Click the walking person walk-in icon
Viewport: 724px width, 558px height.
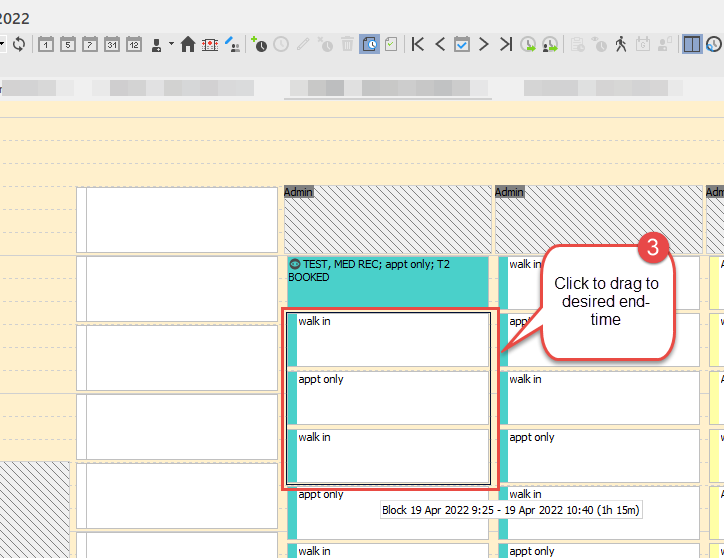[621, 44]
